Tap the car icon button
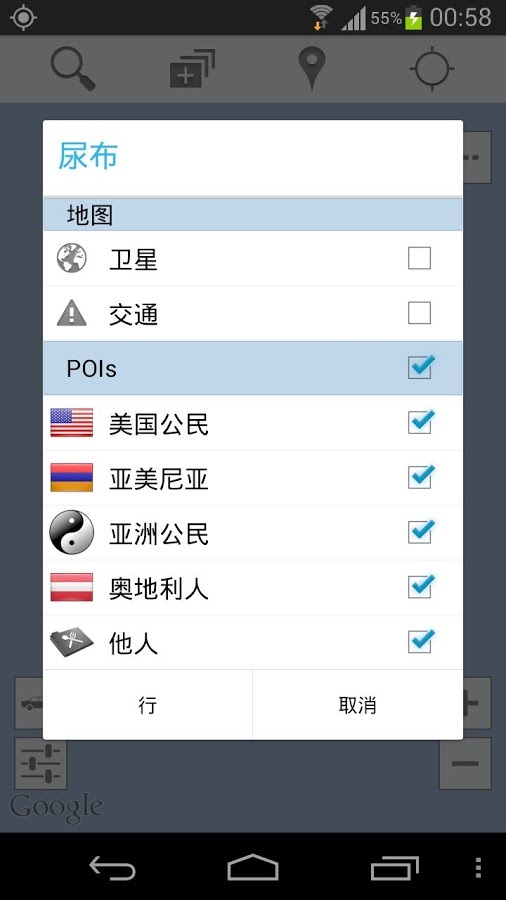506x900 pixels. pos(29,703)
